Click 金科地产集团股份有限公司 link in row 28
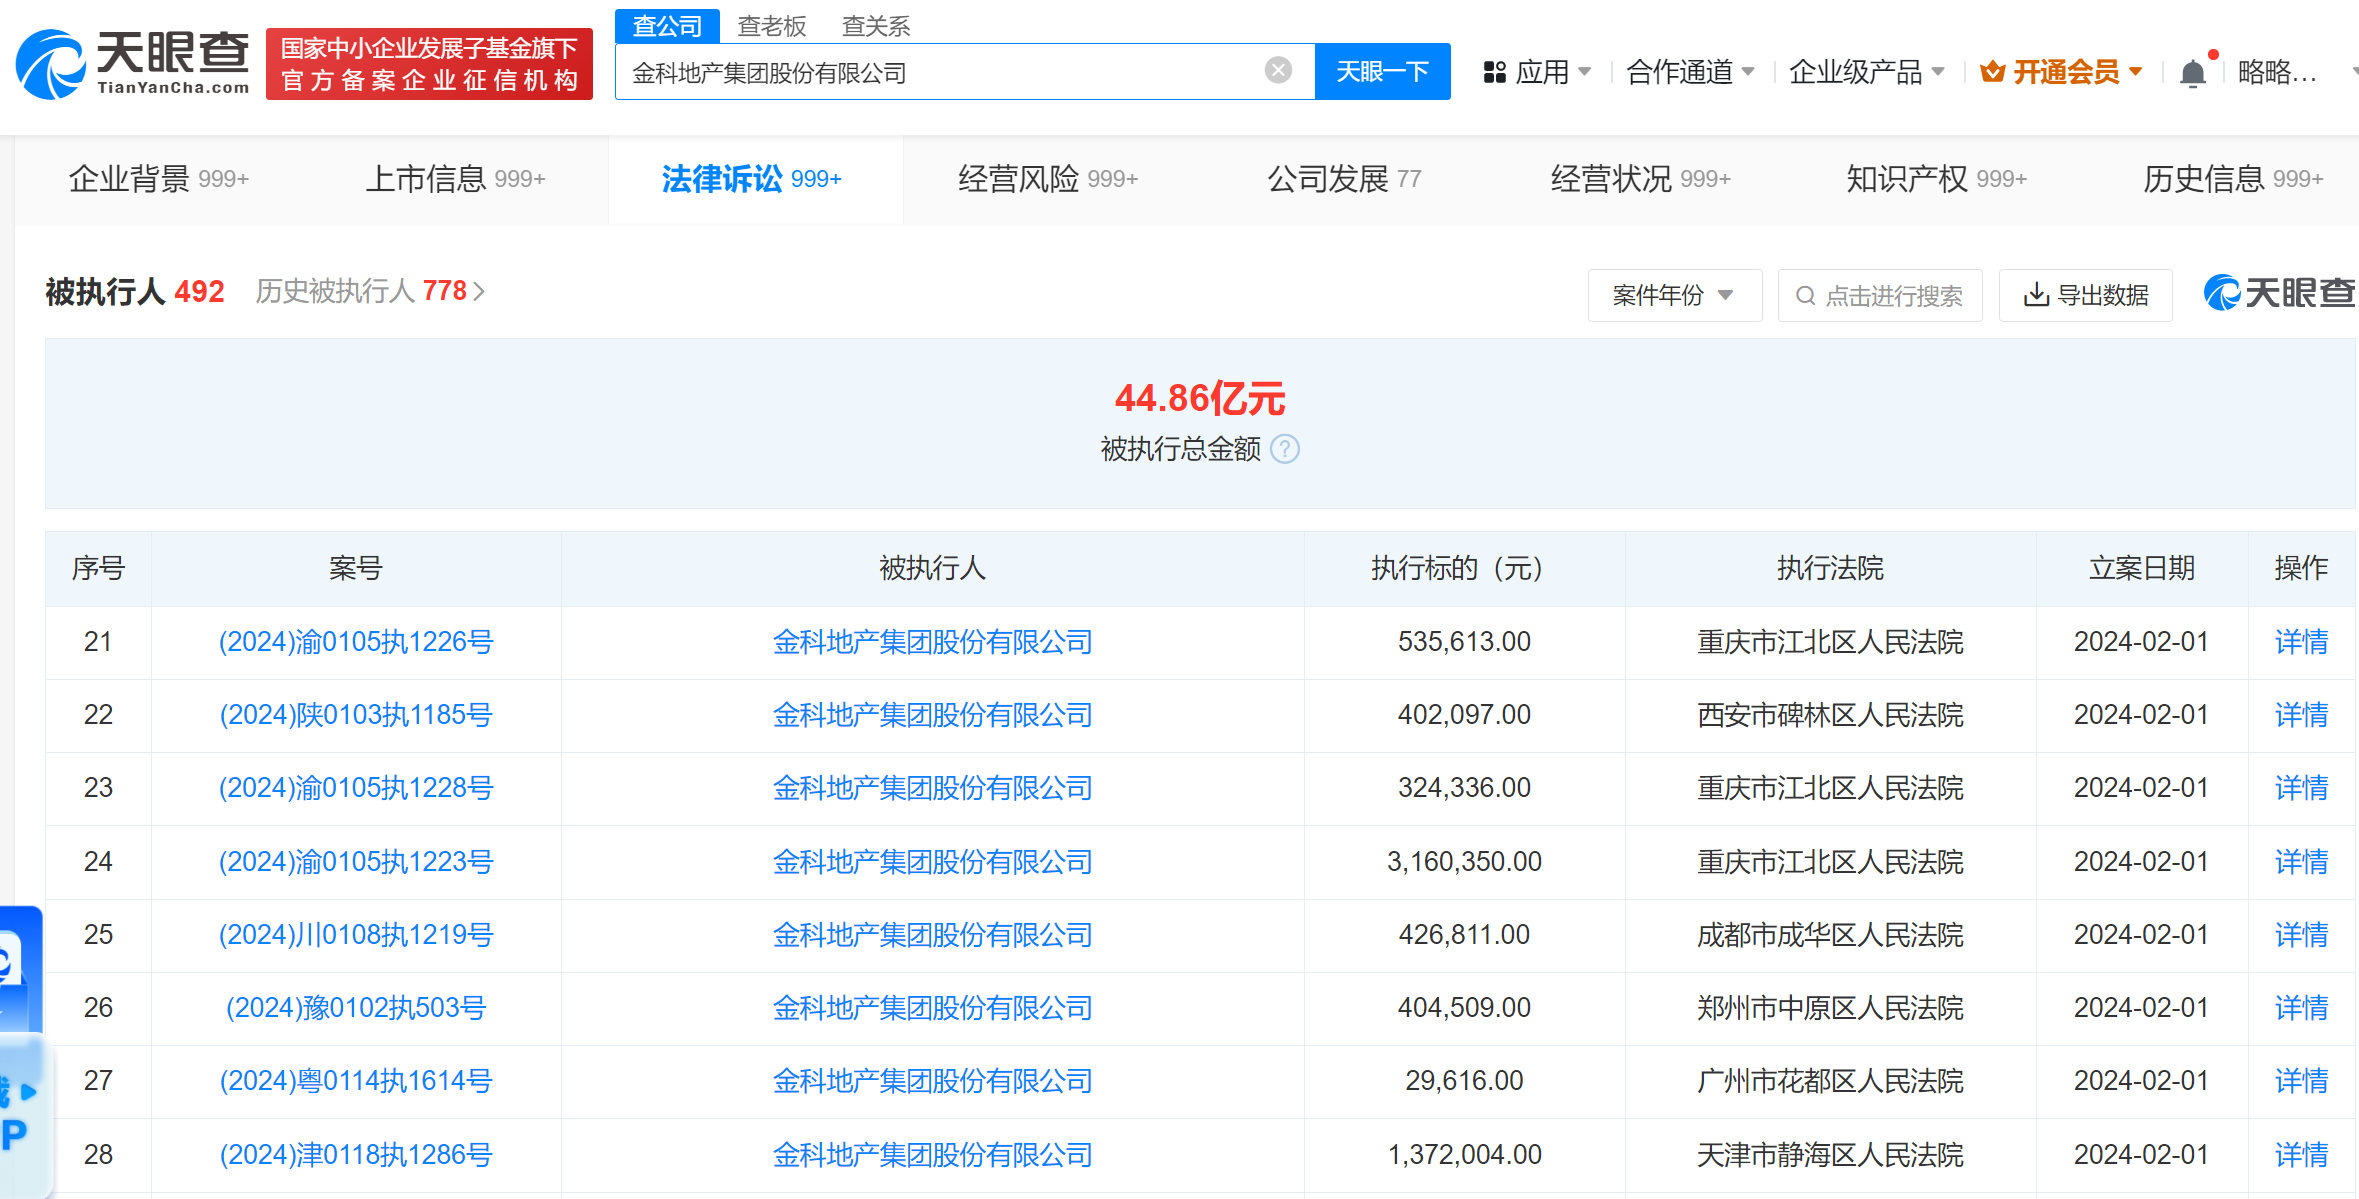Viewport: 2359px width, 1199px height. click(932, 1155)
